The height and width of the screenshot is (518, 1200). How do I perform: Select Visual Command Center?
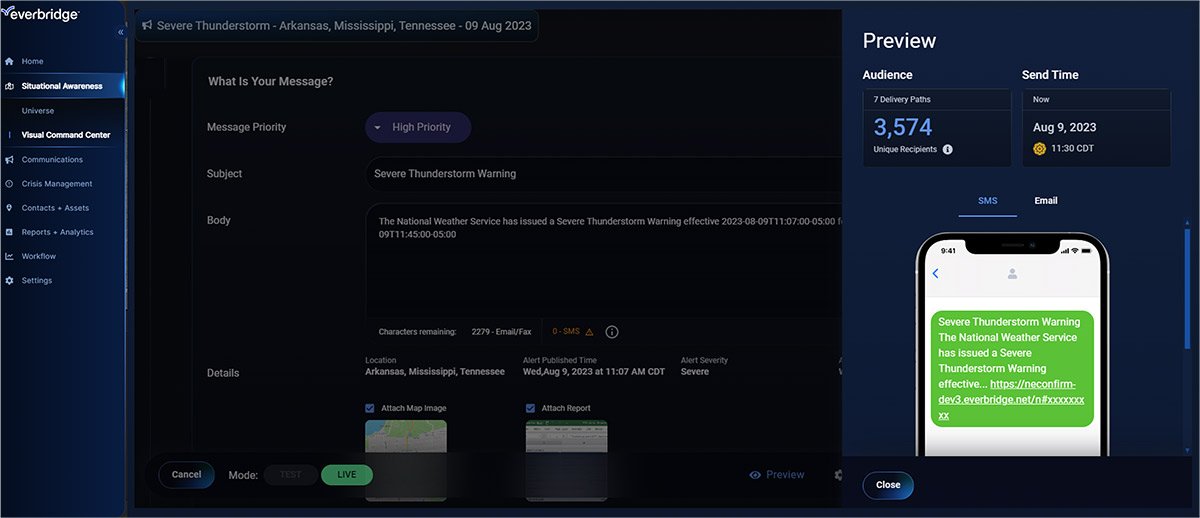pos(66,135)
